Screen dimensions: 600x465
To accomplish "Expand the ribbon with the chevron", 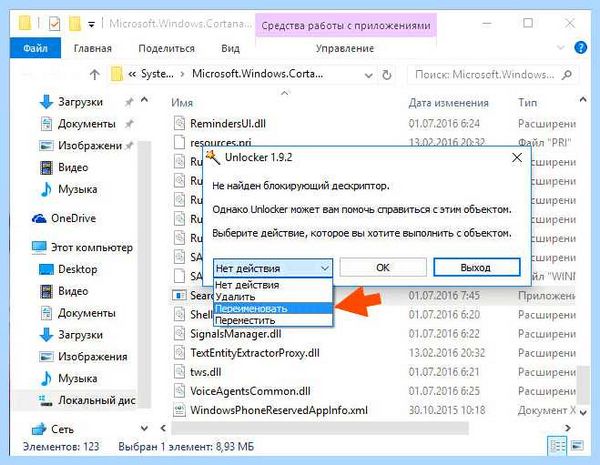I will [561, 48].
